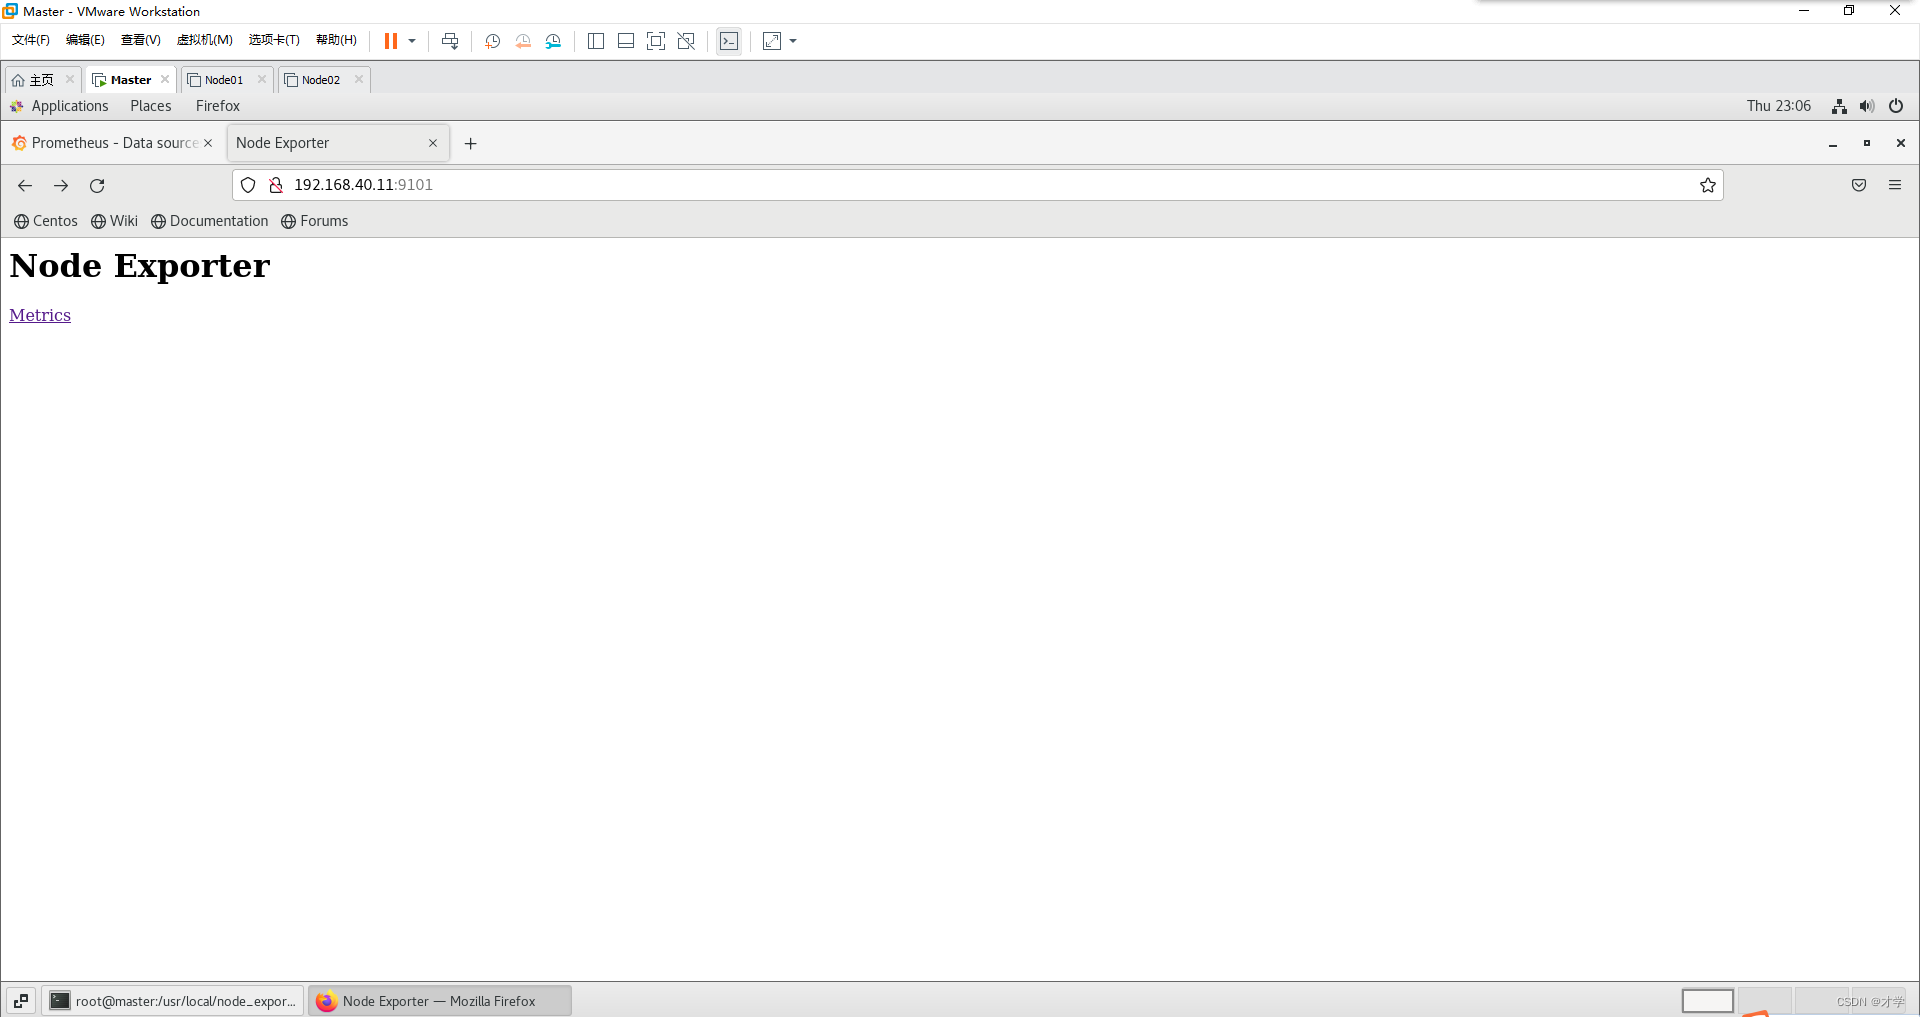This screenshot has height=1017, width=1920.
Task: Pause the virtual machine in the VMware toolbar
Action: [x=391, y=41]
